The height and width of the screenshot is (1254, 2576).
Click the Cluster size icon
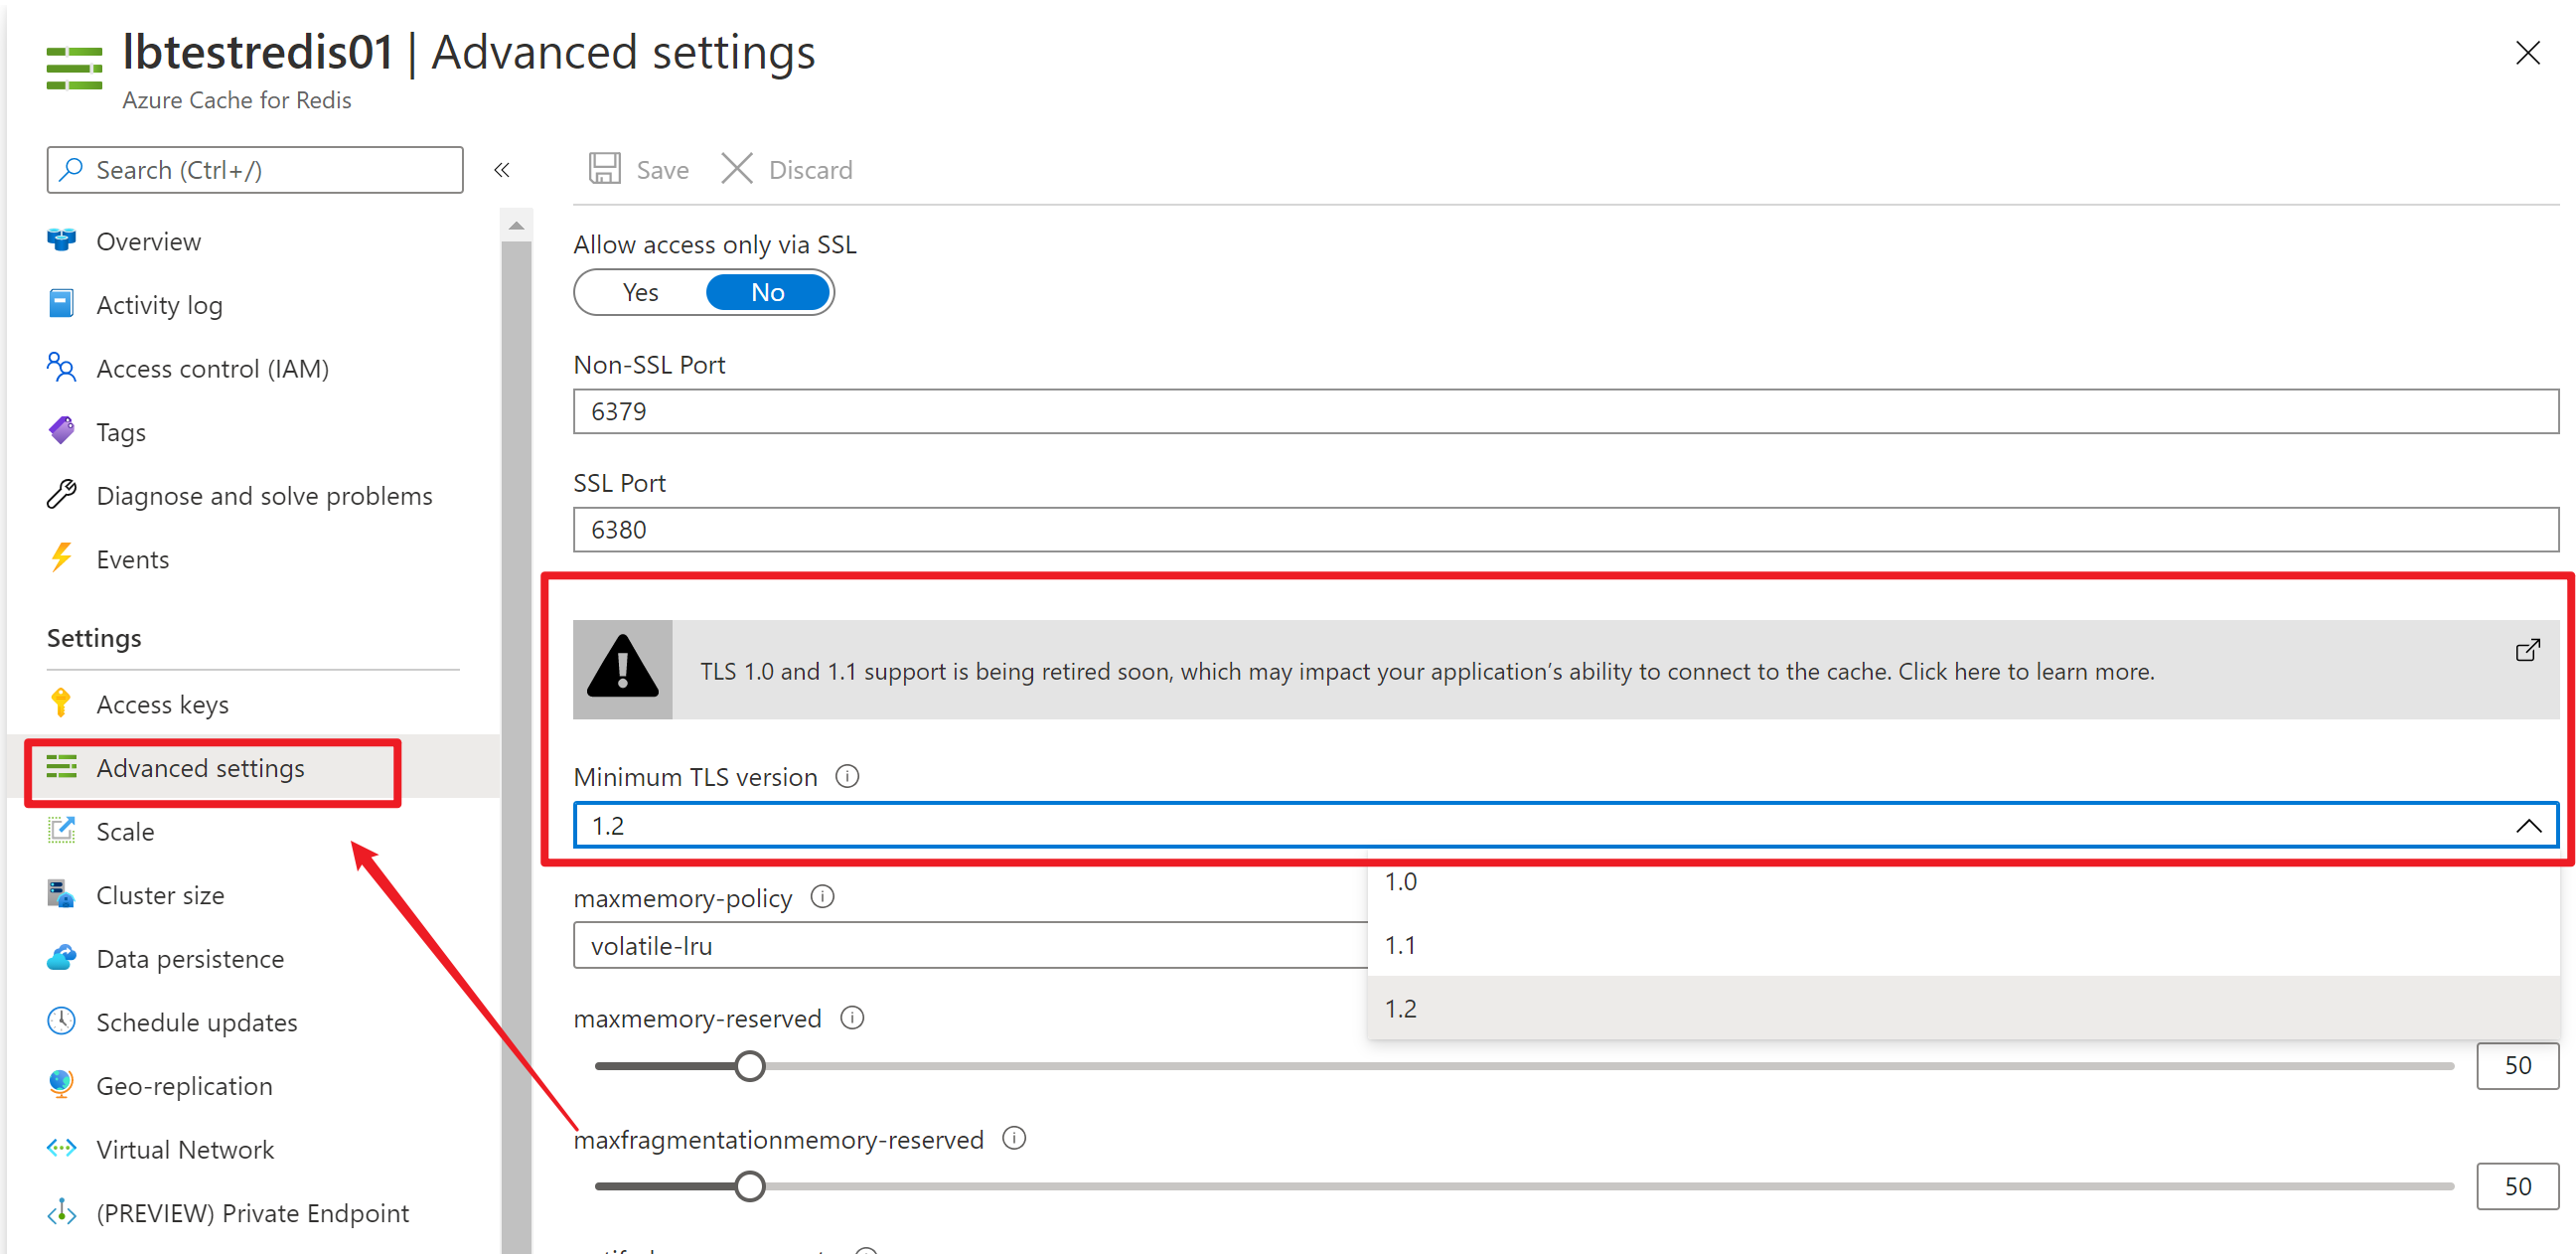pos(61,894)
